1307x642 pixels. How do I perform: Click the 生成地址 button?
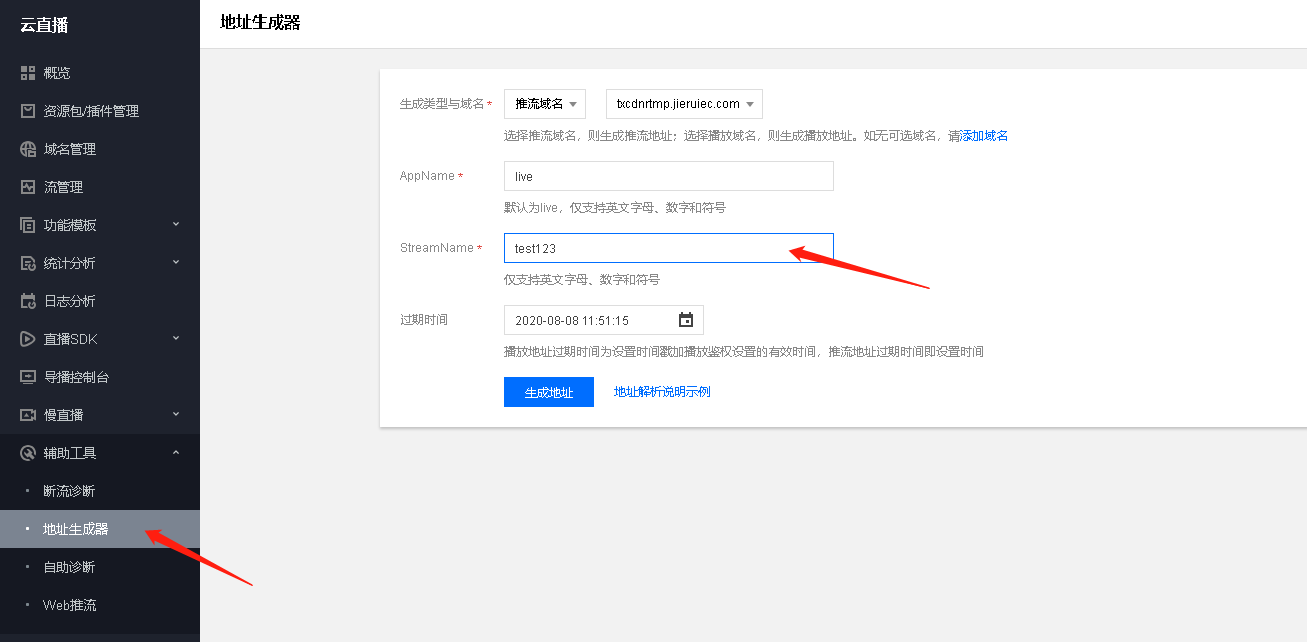pos(549,392)
